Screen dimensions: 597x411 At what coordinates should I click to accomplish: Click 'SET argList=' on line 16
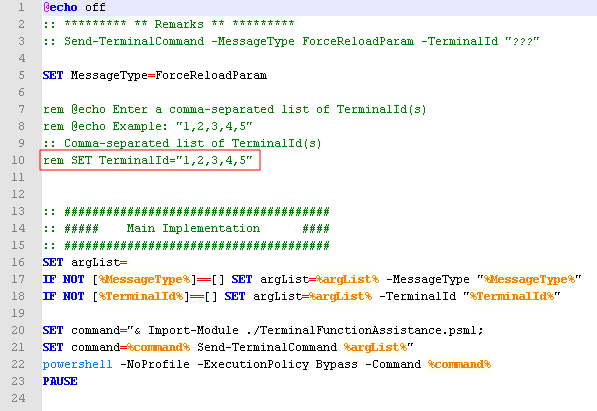(85, 262)
